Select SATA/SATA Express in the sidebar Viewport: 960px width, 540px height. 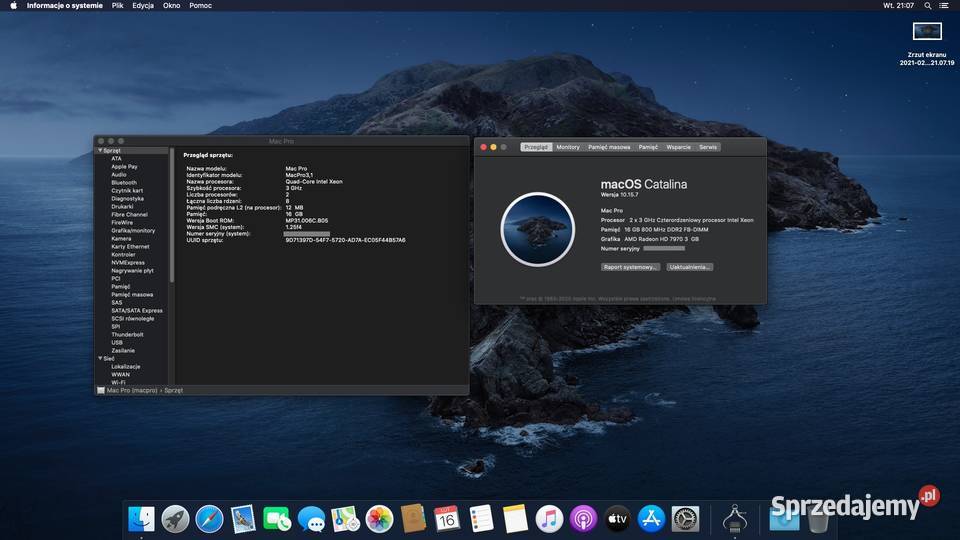tap(137, 310)
